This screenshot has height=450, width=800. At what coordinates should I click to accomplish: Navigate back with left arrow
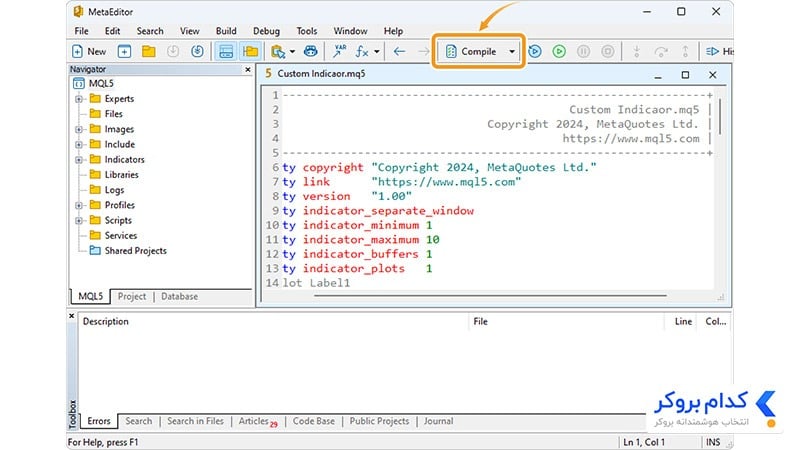tap(399, 52)
